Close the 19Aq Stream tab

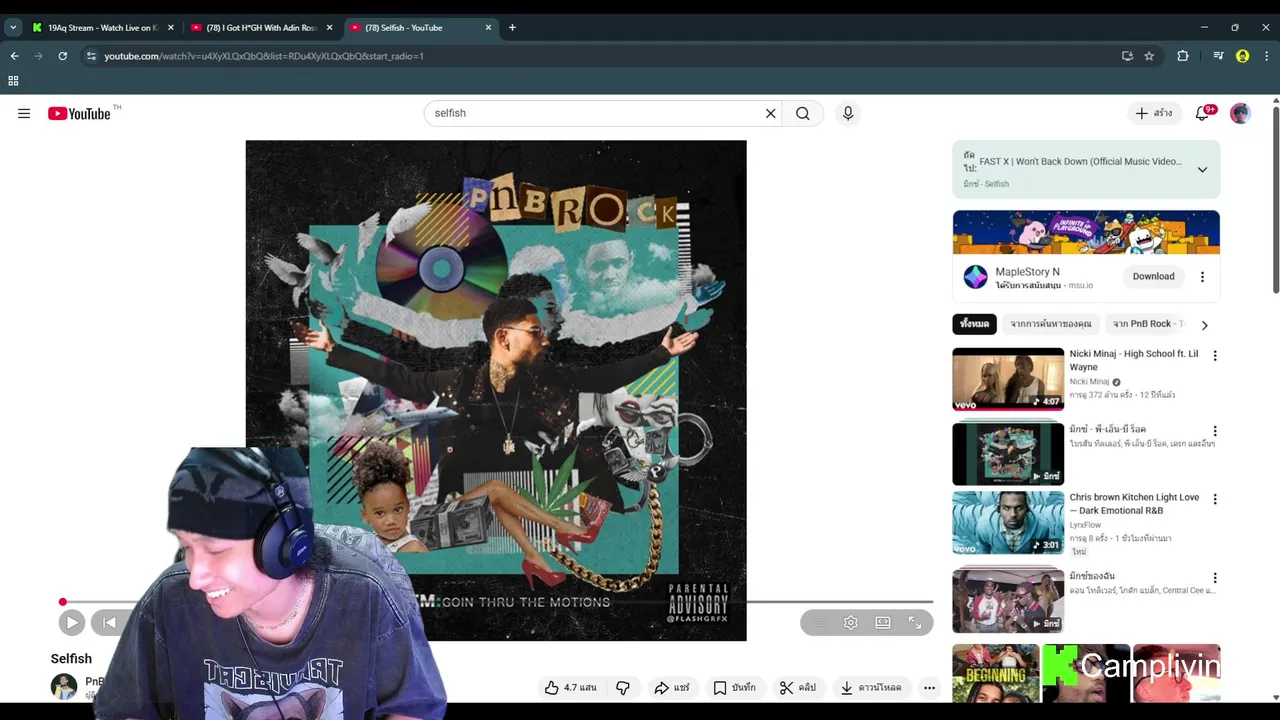(171, 28)
